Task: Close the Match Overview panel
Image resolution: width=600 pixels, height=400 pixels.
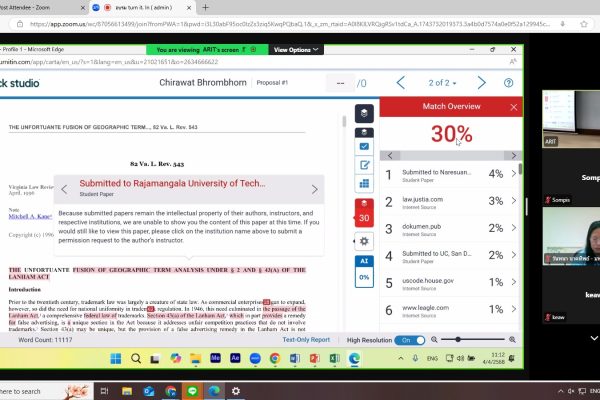Action: [514, 107]
